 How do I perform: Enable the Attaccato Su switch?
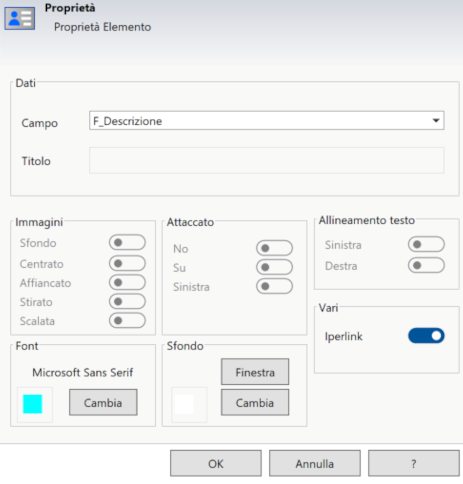tap(274, 267)
